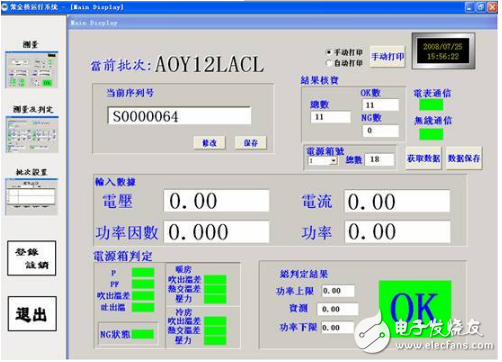The image size is (502, 362).
Task: Click the serial number field S0000064
Action: [179, 116]
